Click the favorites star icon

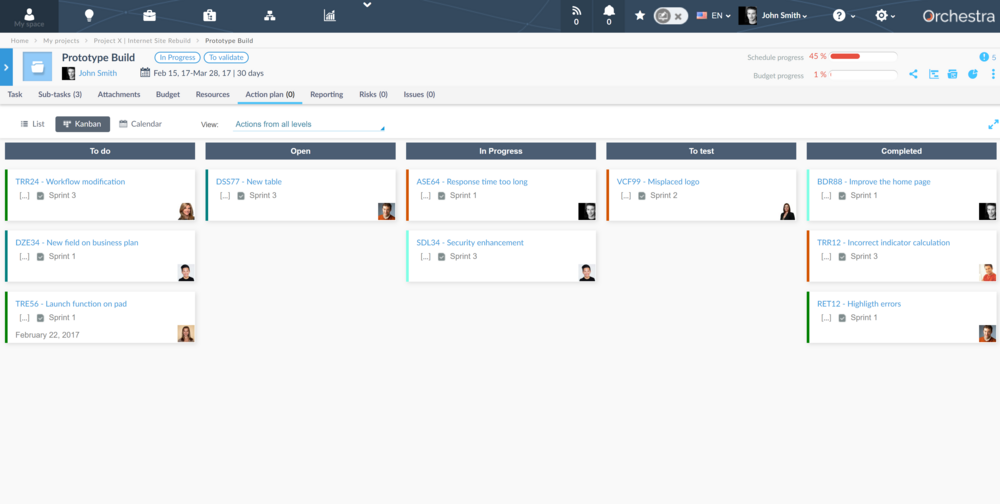click(x=640, y=16)
